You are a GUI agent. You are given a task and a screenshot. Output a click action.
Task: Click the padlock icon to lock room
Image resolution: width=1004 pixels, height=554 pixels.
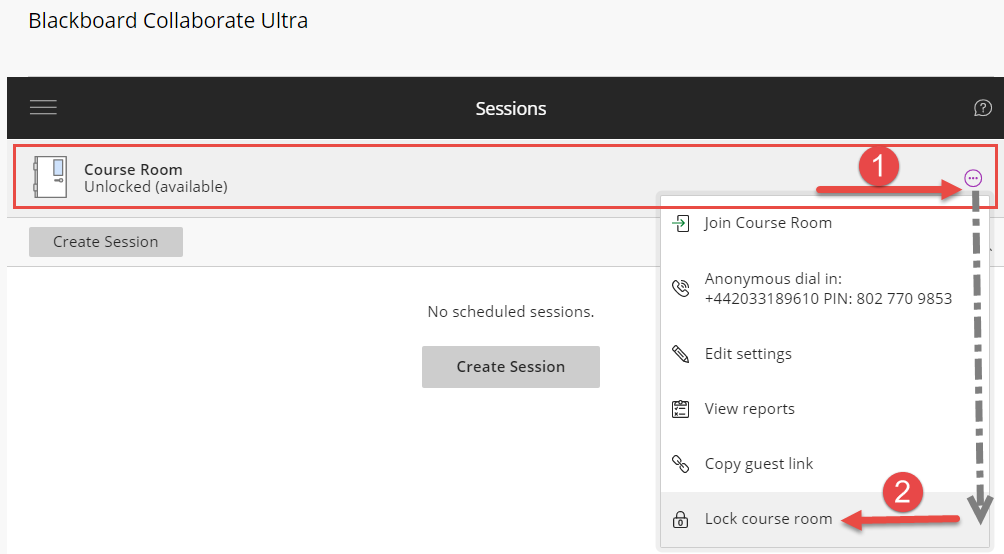[x=681, y=520]
